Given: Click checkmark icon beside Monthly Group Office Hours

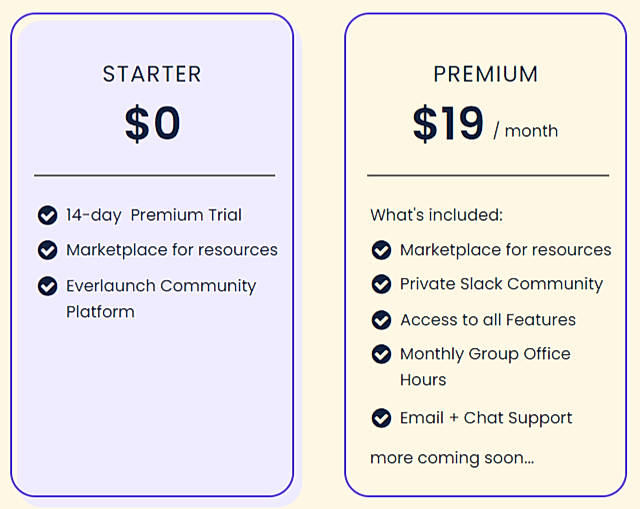Looking at the screenshot, I should pyautogui.click(x=381, y=354).
